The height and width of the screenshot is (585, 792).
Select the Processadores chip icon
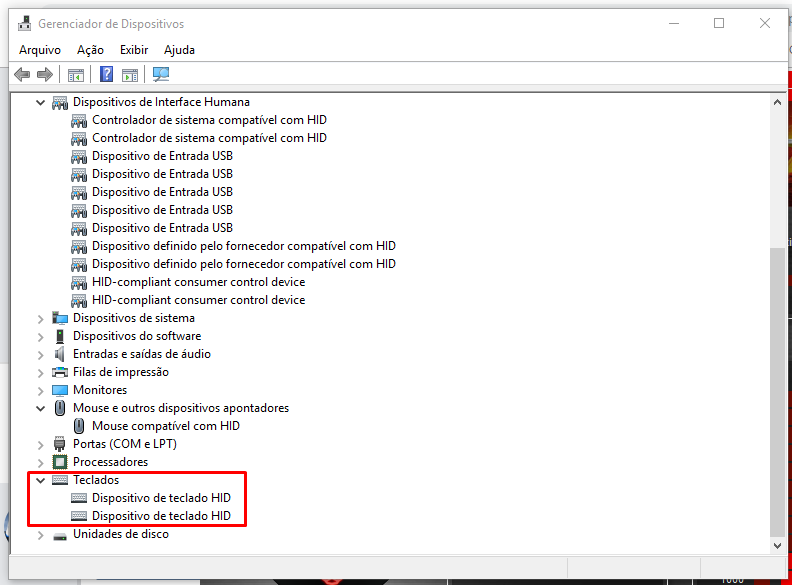(60, 462)
